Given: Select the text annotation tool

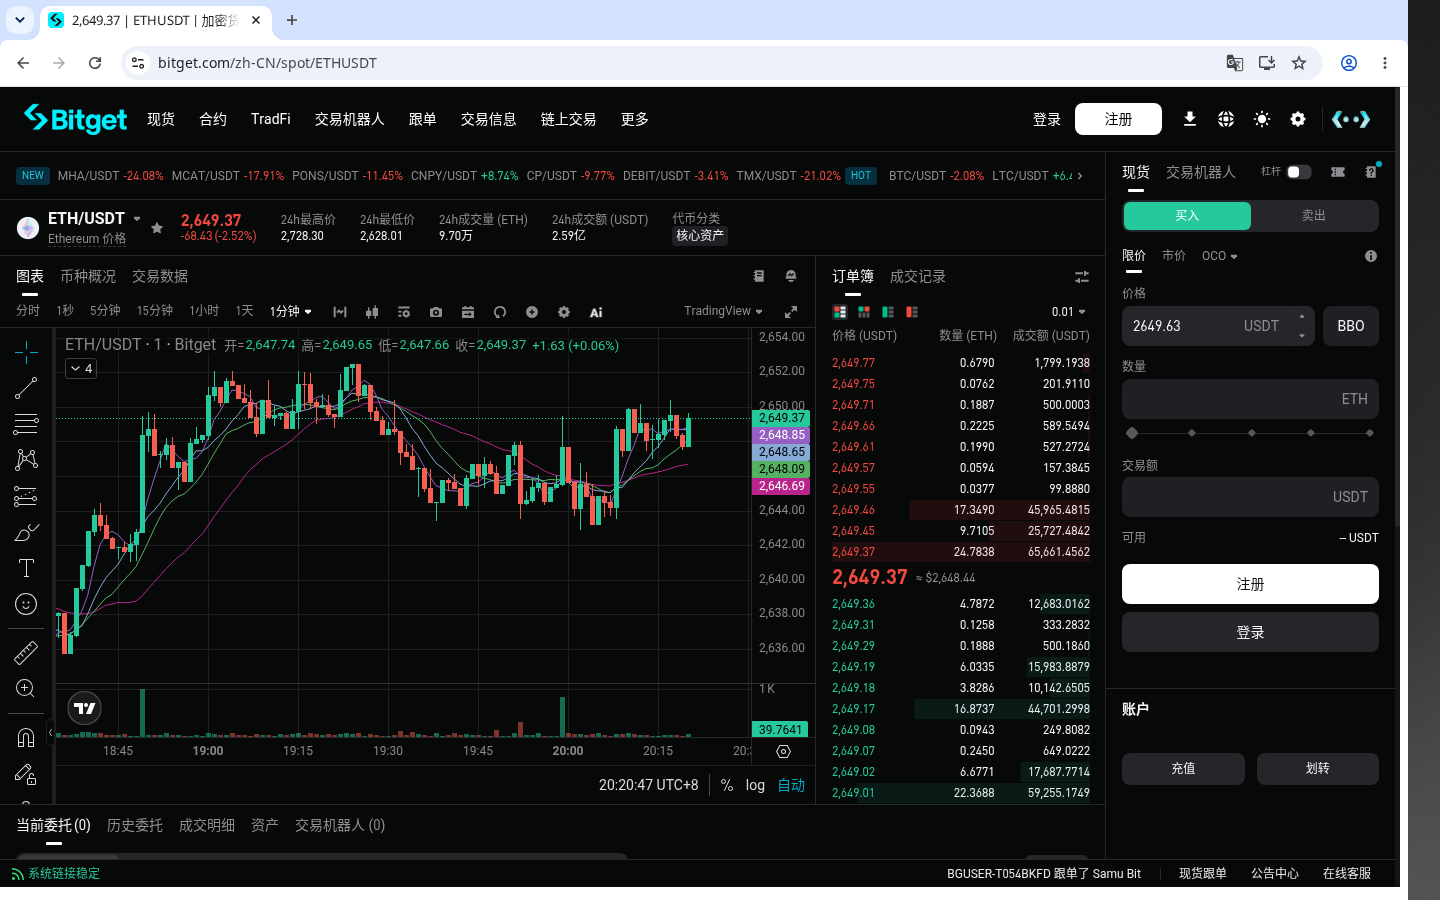Looking at the screenshot, I should pos(26,568).
